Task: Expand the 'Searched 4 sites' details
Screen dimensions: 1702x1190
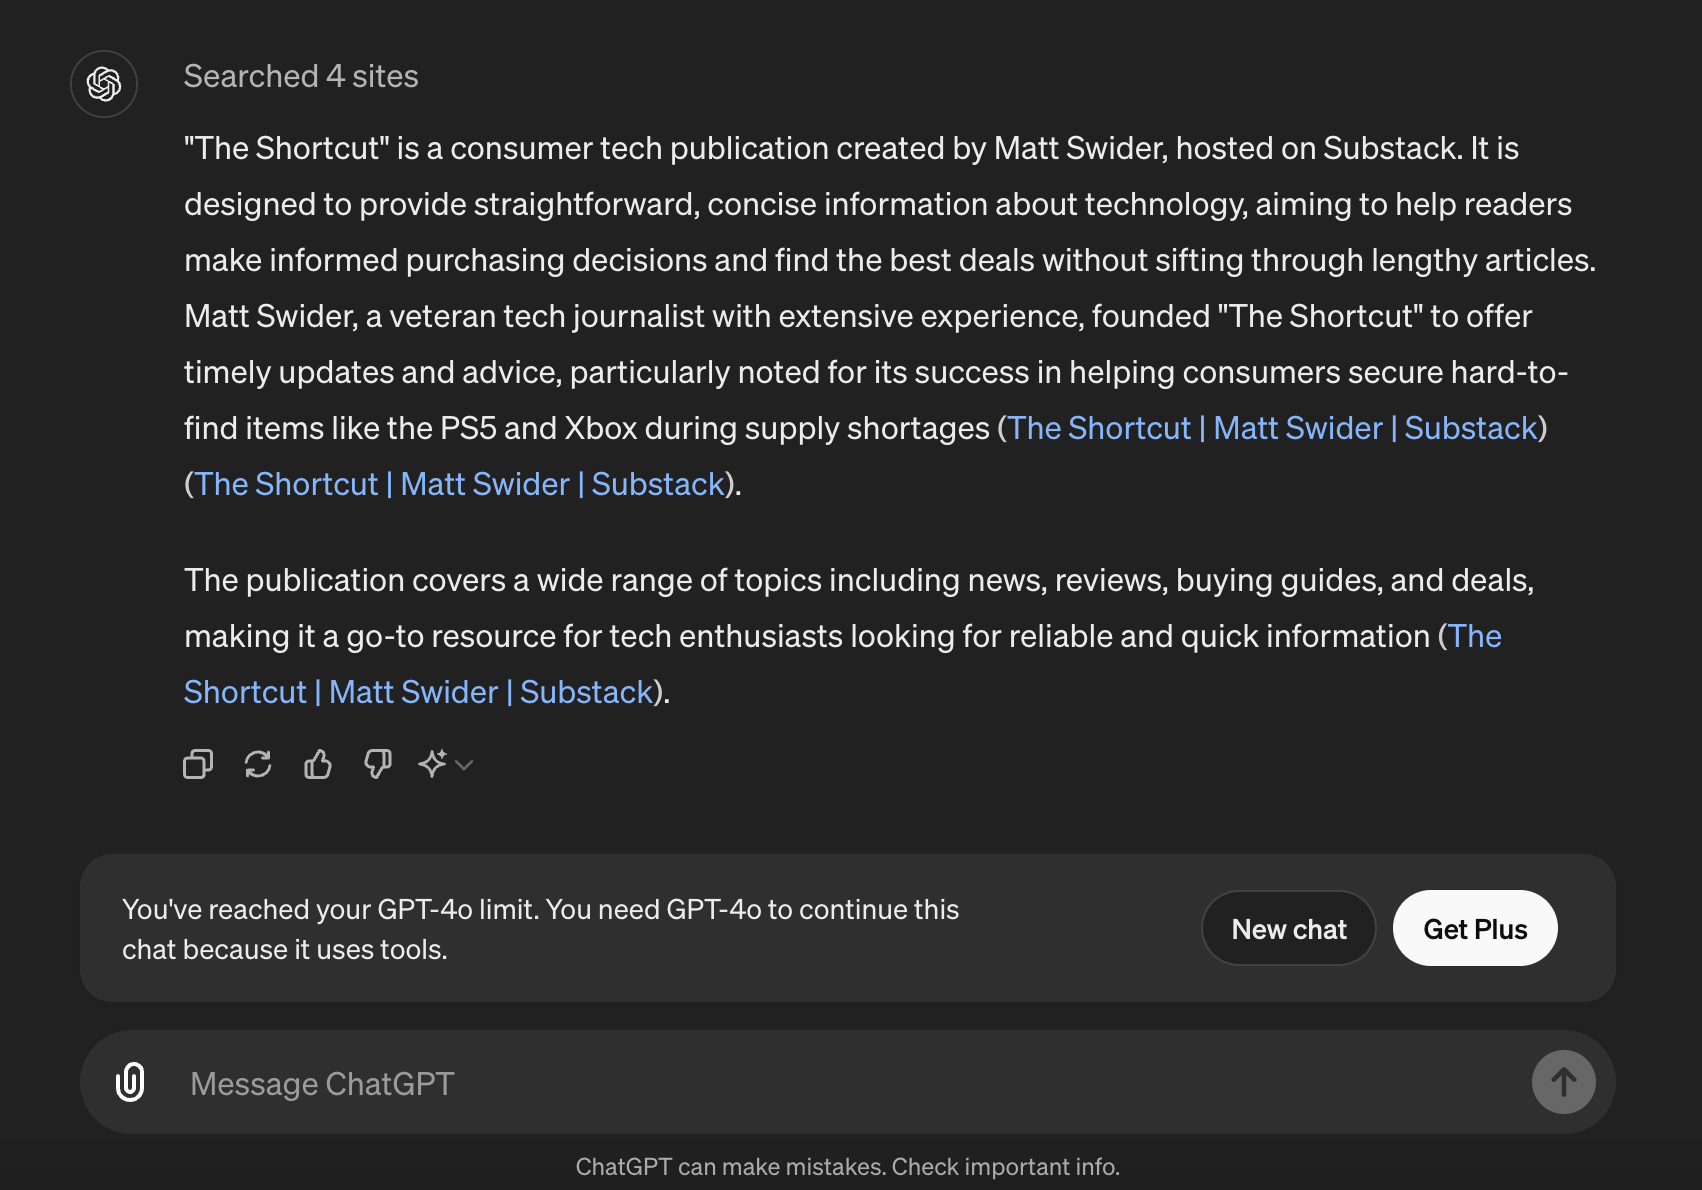Action: 301,76
